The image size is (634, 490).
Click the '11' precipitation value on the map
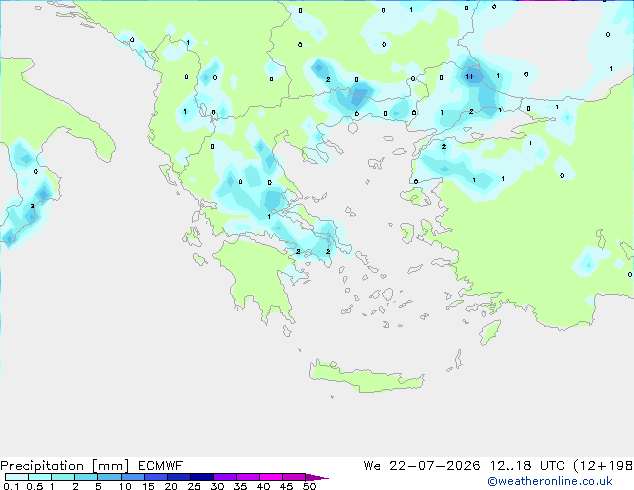pos(469,76)
